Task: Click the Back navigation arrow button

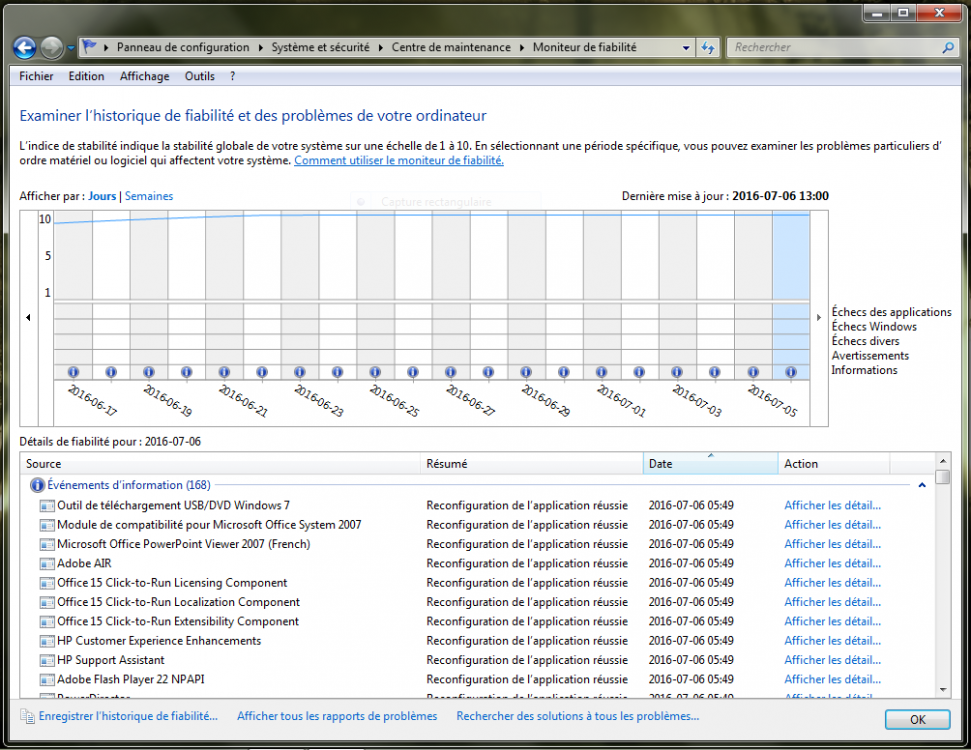Action: coord(24,47)
